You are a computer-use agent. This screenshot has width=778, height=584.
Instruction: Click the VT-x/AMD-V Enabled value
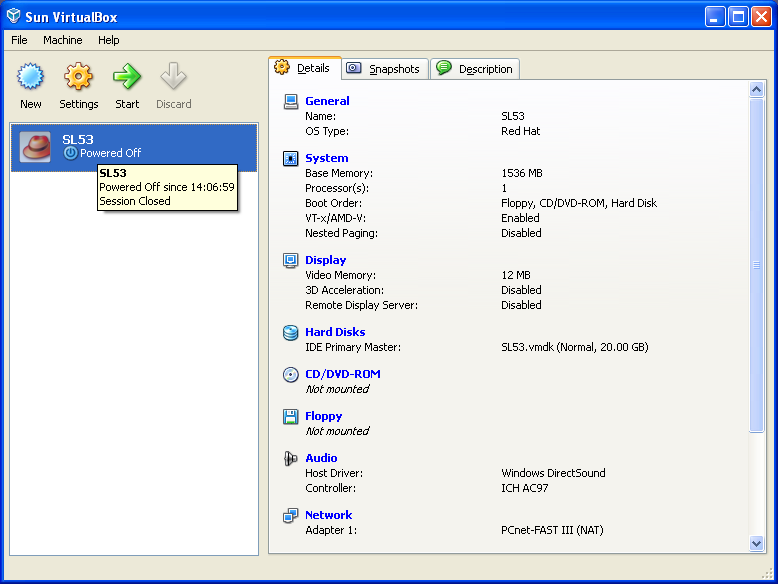520,218
